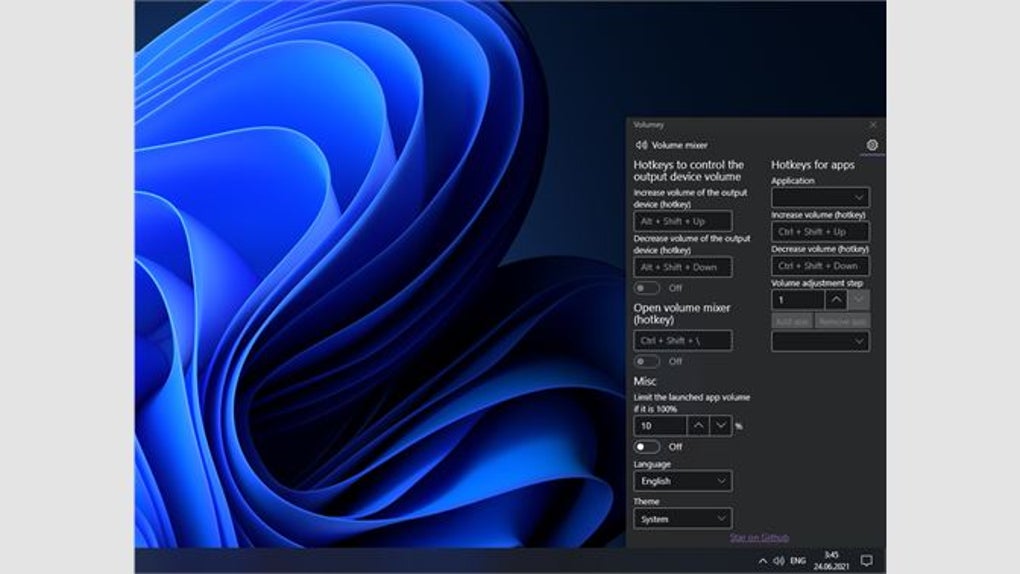Click the 'Hotkeys for apps' heading
The width and height of the screenshot is (1020, 574).
[x=812, y=165]
